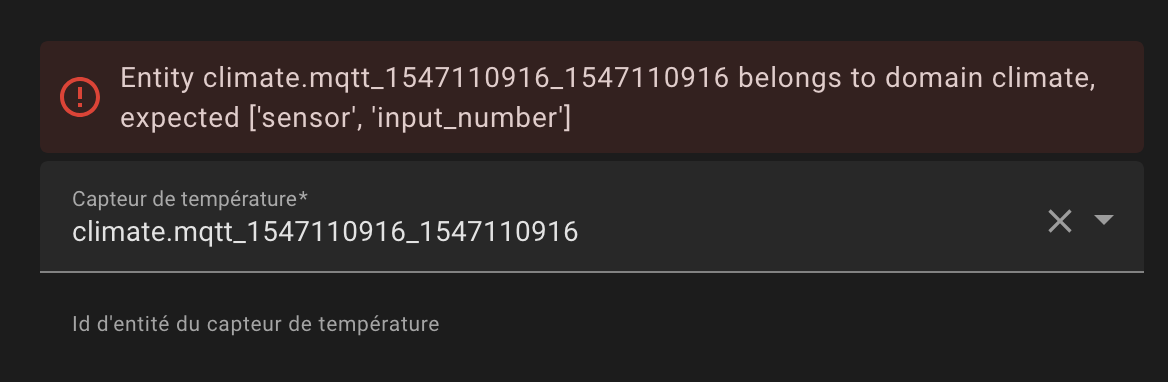Click the required asterisk in the field label
1168x382 pixels.
click(x=303, y=197)
